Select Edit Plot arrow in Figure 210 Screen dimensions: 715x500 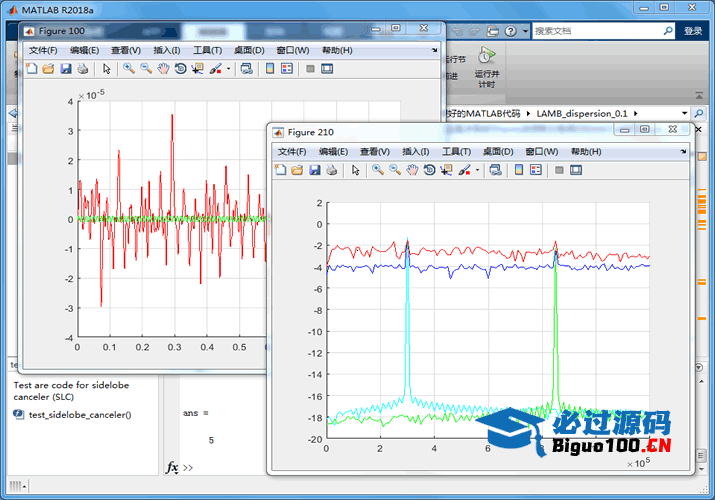coord(356,170)
